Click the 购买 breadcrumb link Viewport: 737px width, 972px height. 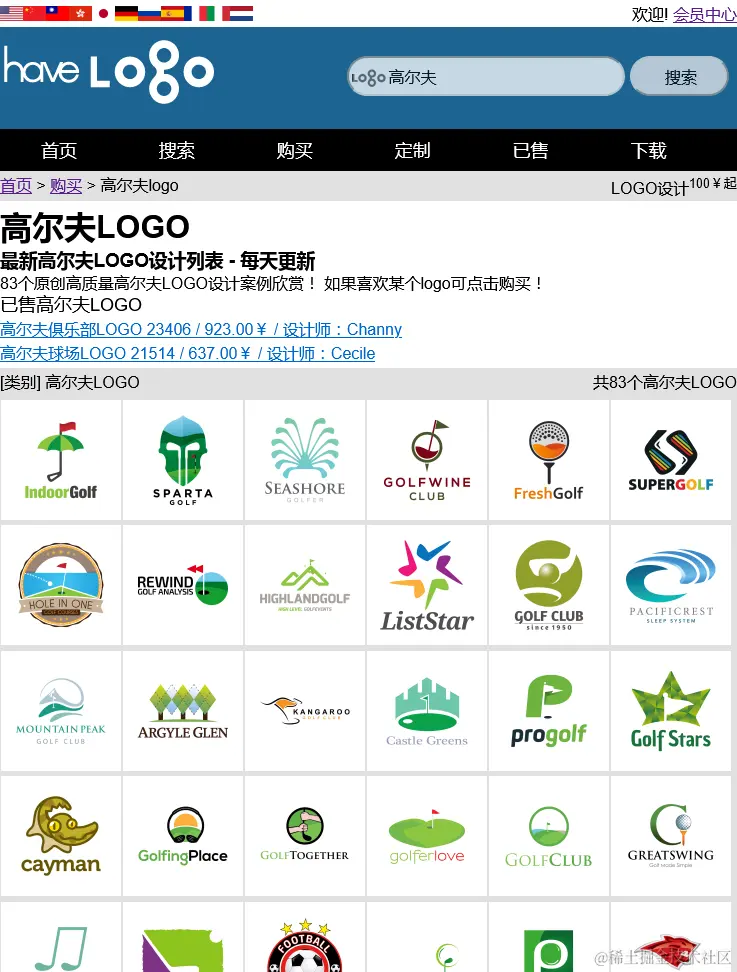[x=66, y=185]
